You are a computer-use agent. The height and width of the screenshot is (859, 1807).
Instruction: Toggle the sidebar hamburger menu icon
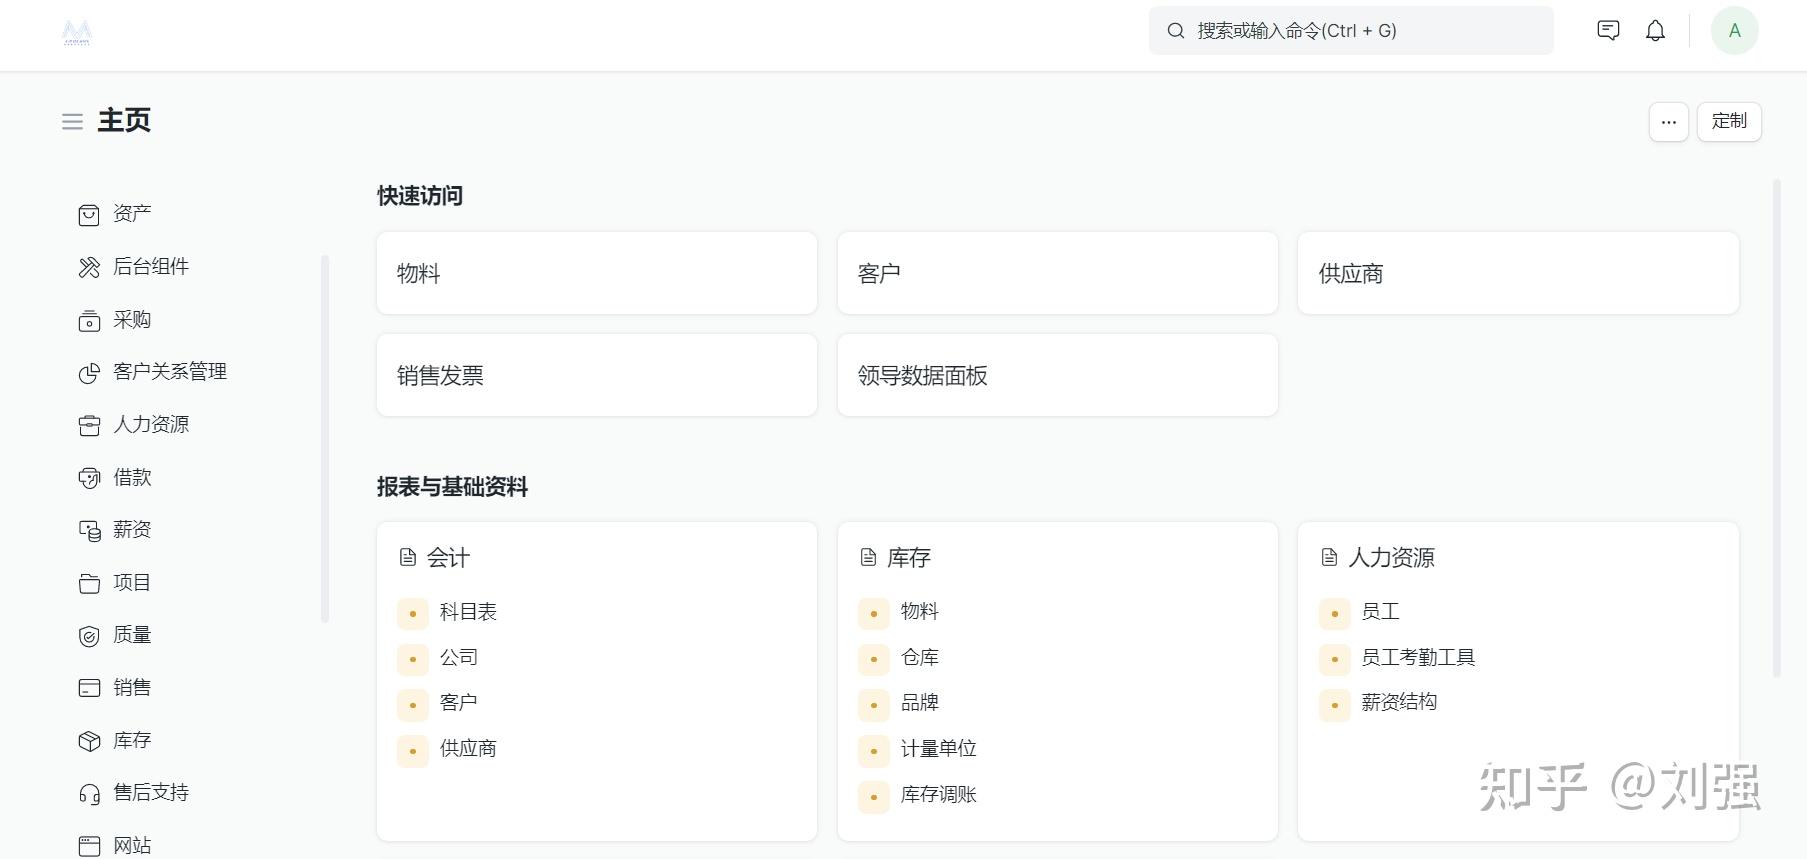pyautogui.click(x=72, y=122)
